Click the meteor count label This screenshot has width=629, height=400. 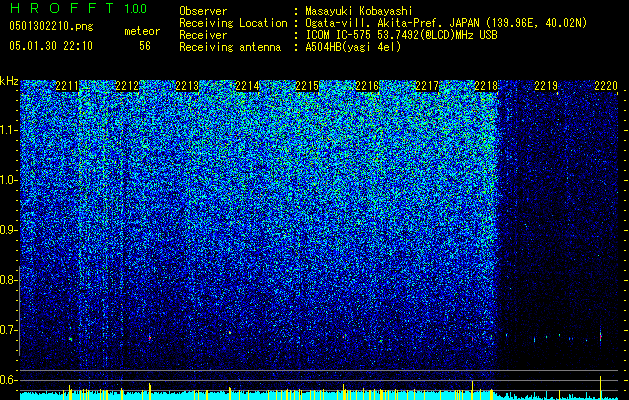click(x=142, y=31)
